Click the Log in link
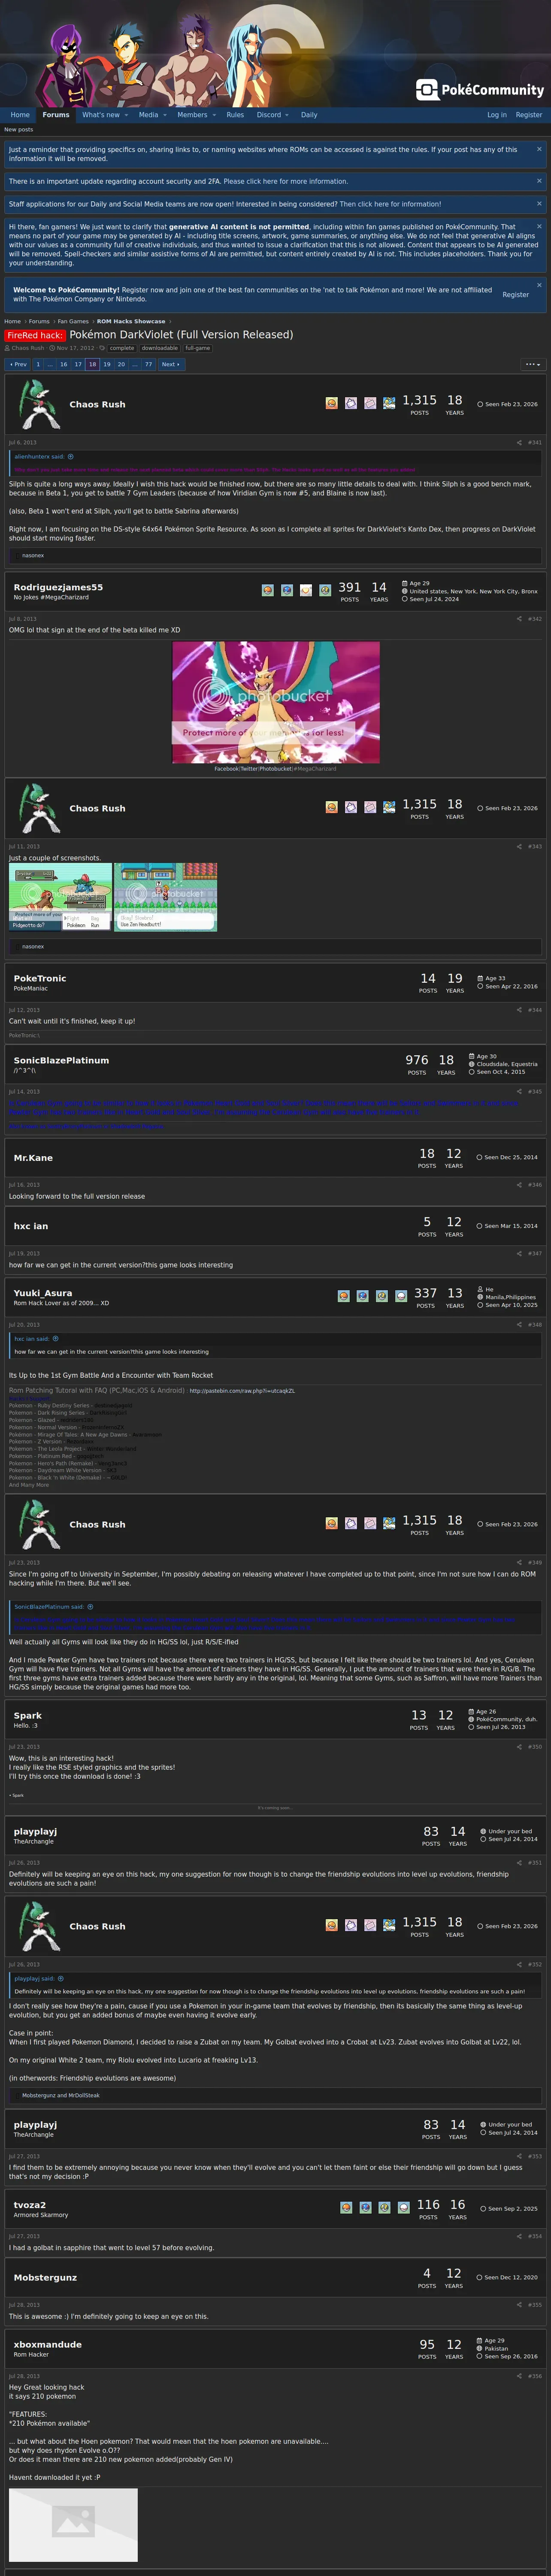551x2576 pixels. [x=497, y=115]
